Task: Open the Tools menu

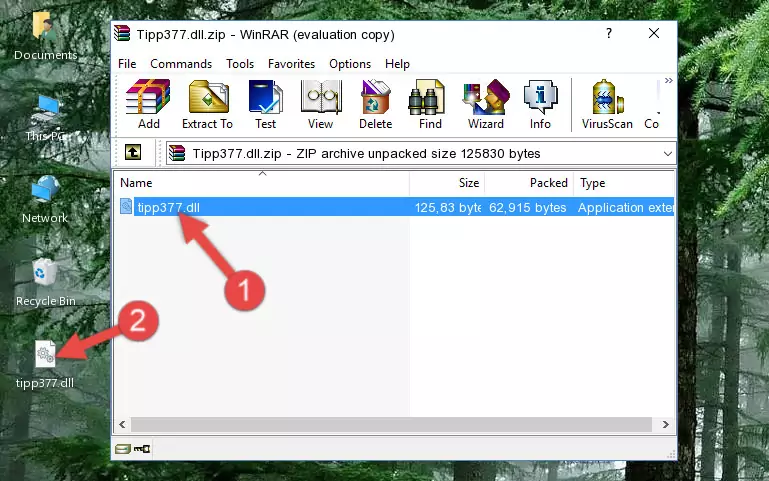Action: (x=240, y=64)
